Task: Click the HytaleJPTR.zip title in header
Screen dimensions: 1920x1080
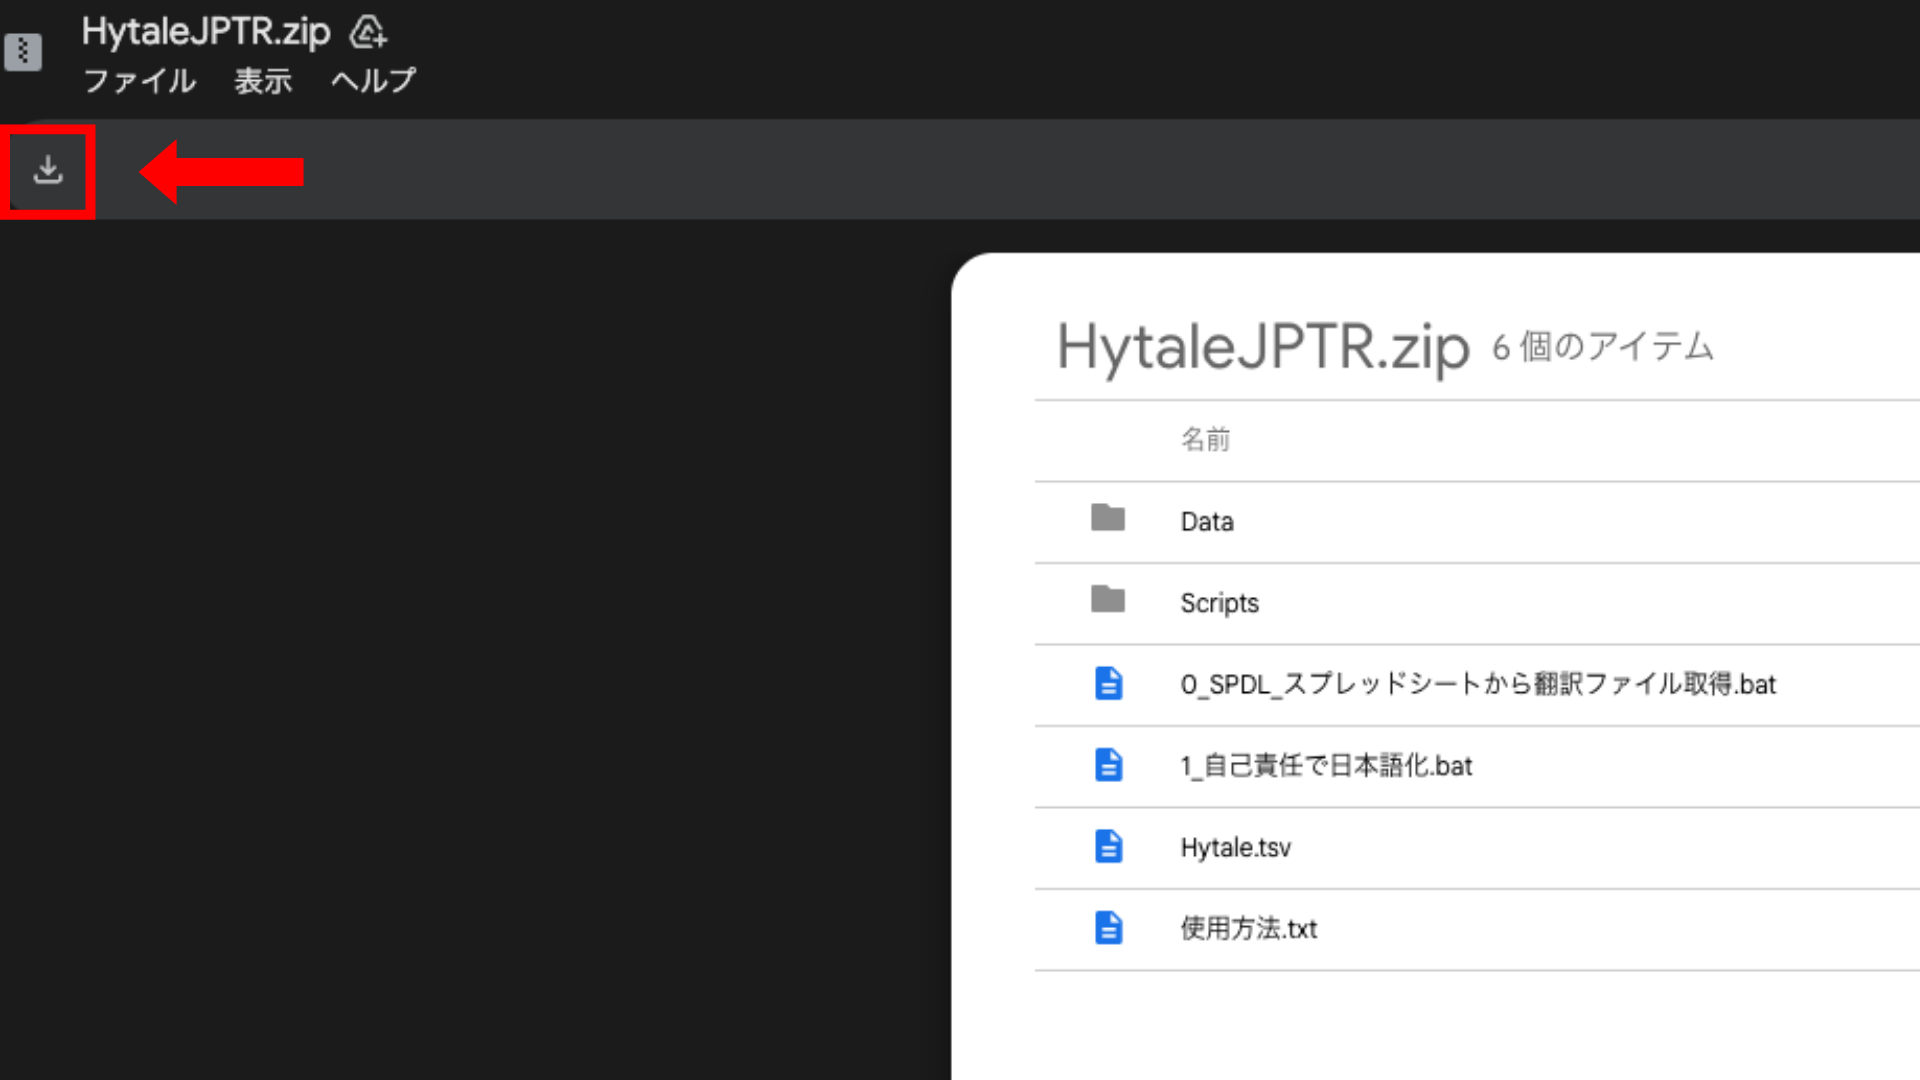Action: (x=205, y=32)
